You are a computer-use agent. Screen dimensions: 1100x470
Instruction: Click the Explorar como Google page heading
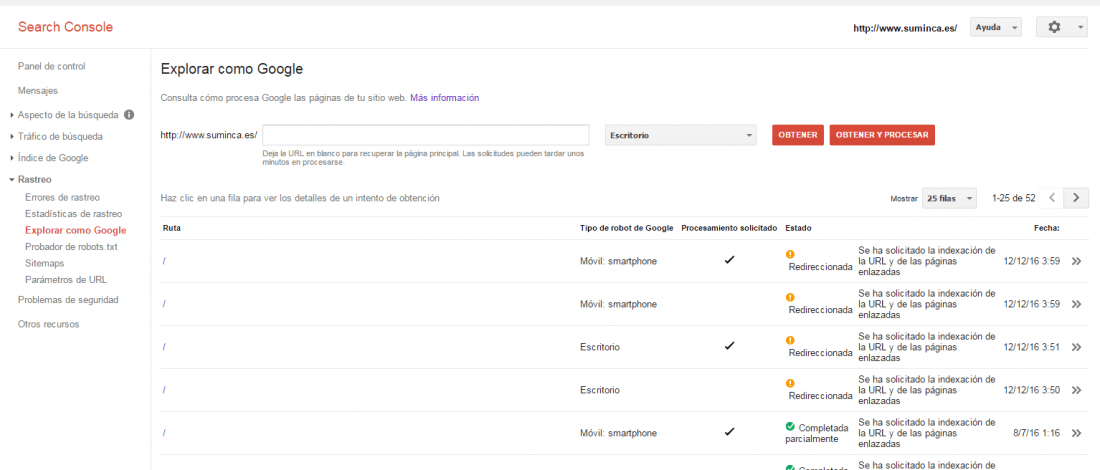(x=232, y=69)
